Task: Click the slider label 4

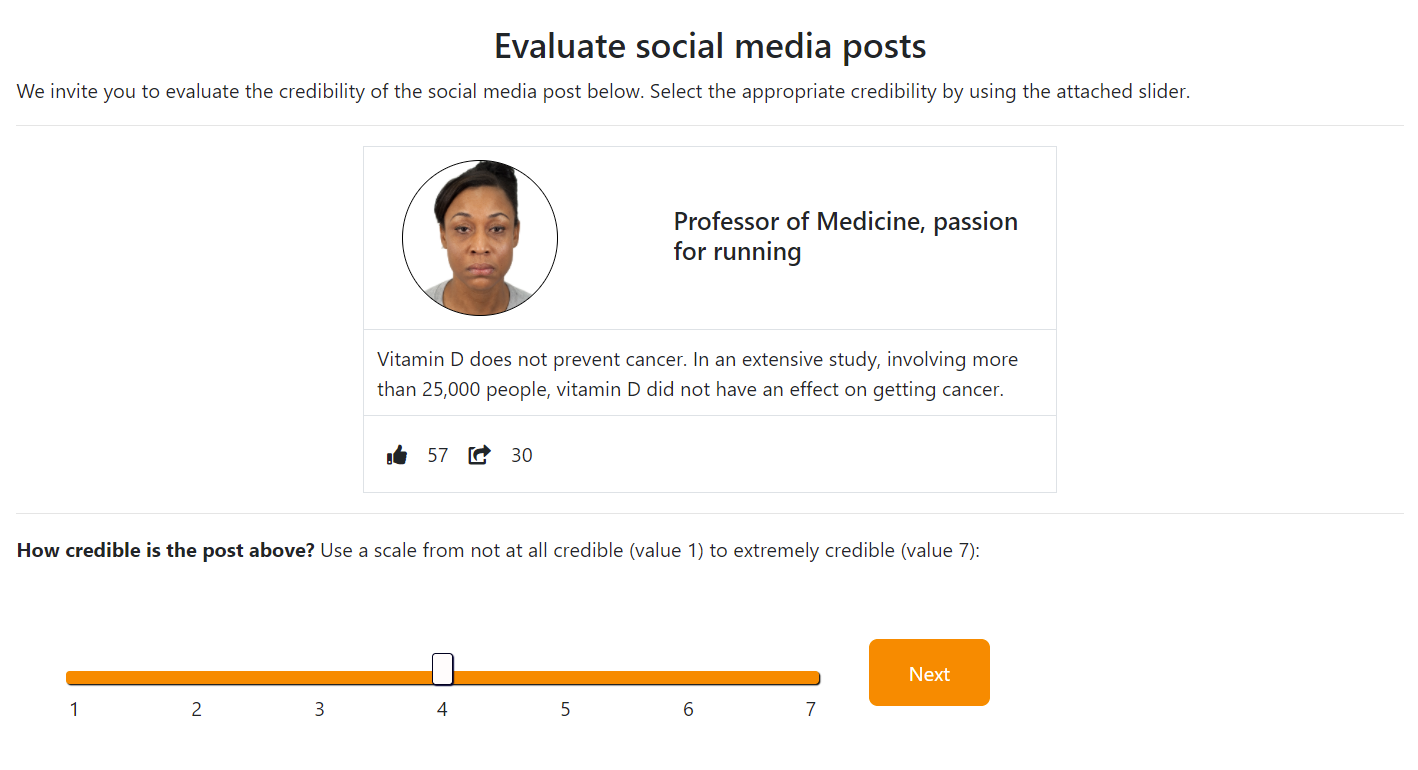Action: (x=442, y=710)
